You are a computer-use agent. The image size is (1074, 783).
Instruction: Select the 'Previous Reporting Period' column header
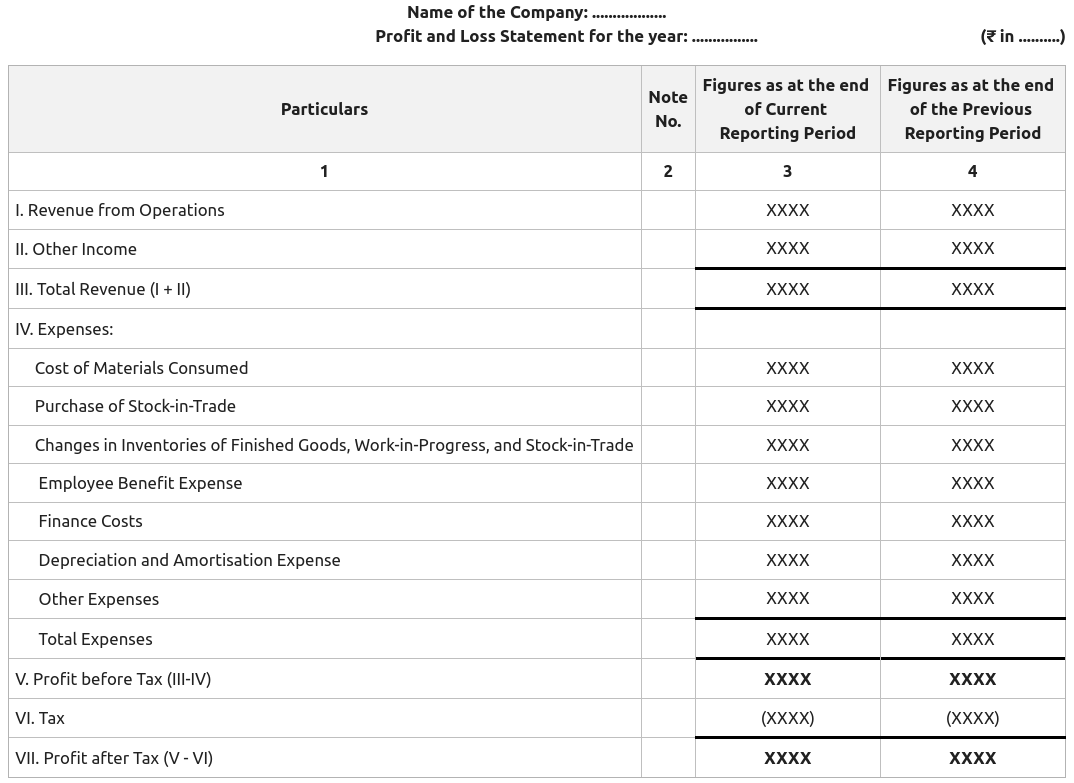(971, 108)
